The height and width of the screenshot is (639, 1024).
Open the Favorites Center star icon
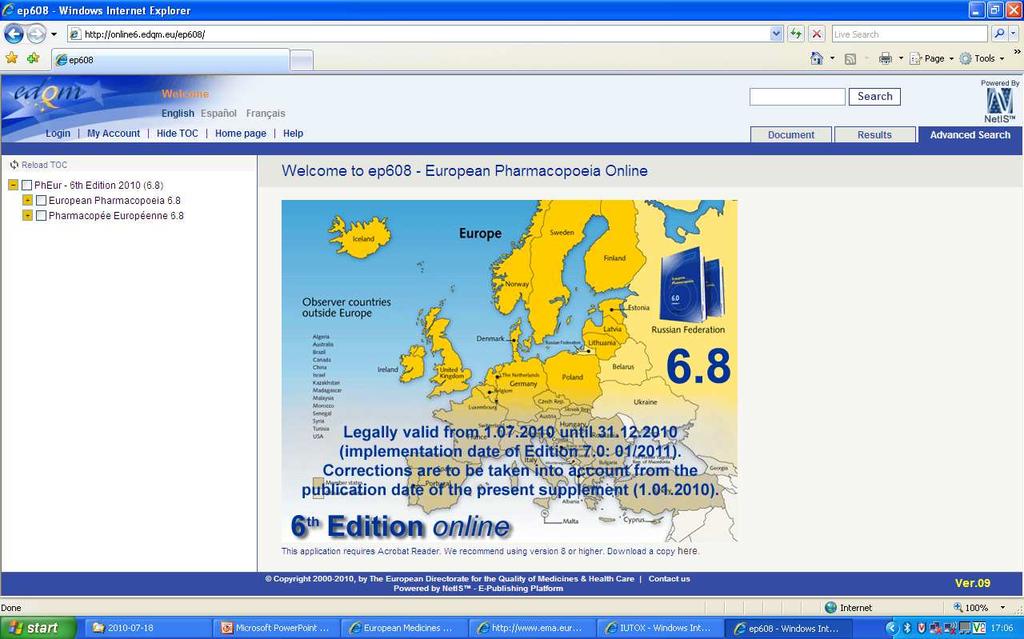[12, 59]
